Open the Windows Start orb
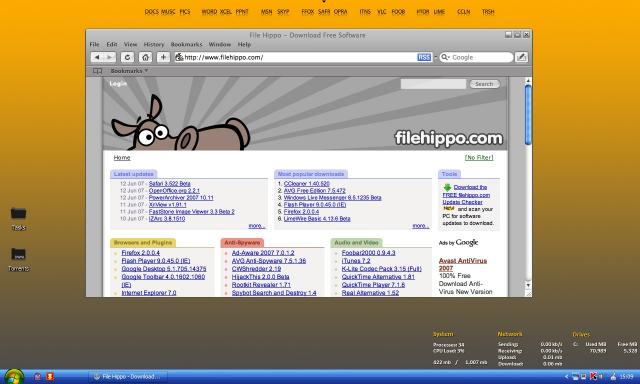640x384 pixels. (x=13, y=377)
